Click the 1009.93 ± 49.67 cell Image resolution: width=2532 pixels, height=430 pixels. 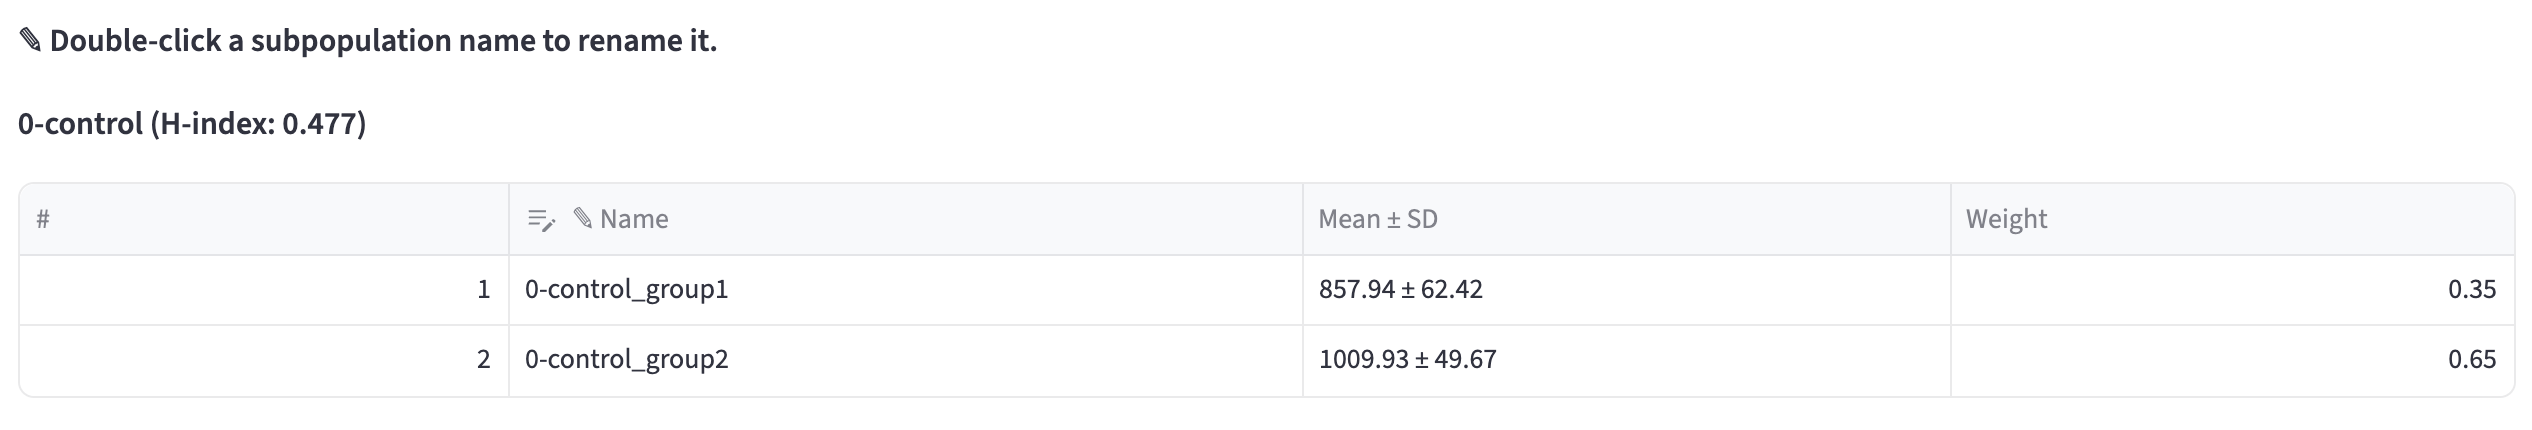pos(1626,360)
